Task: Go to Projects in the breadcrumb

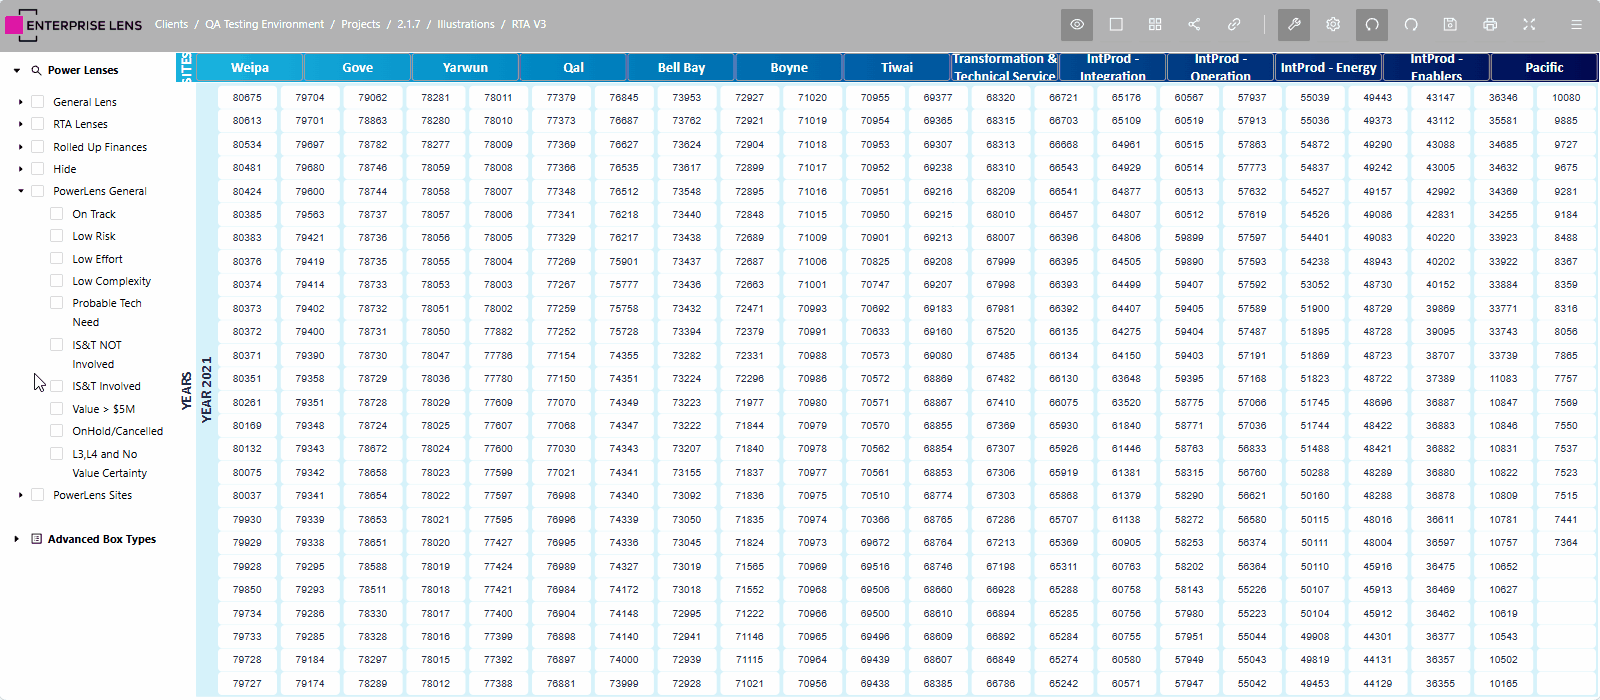Action: [x=360, y=24]
